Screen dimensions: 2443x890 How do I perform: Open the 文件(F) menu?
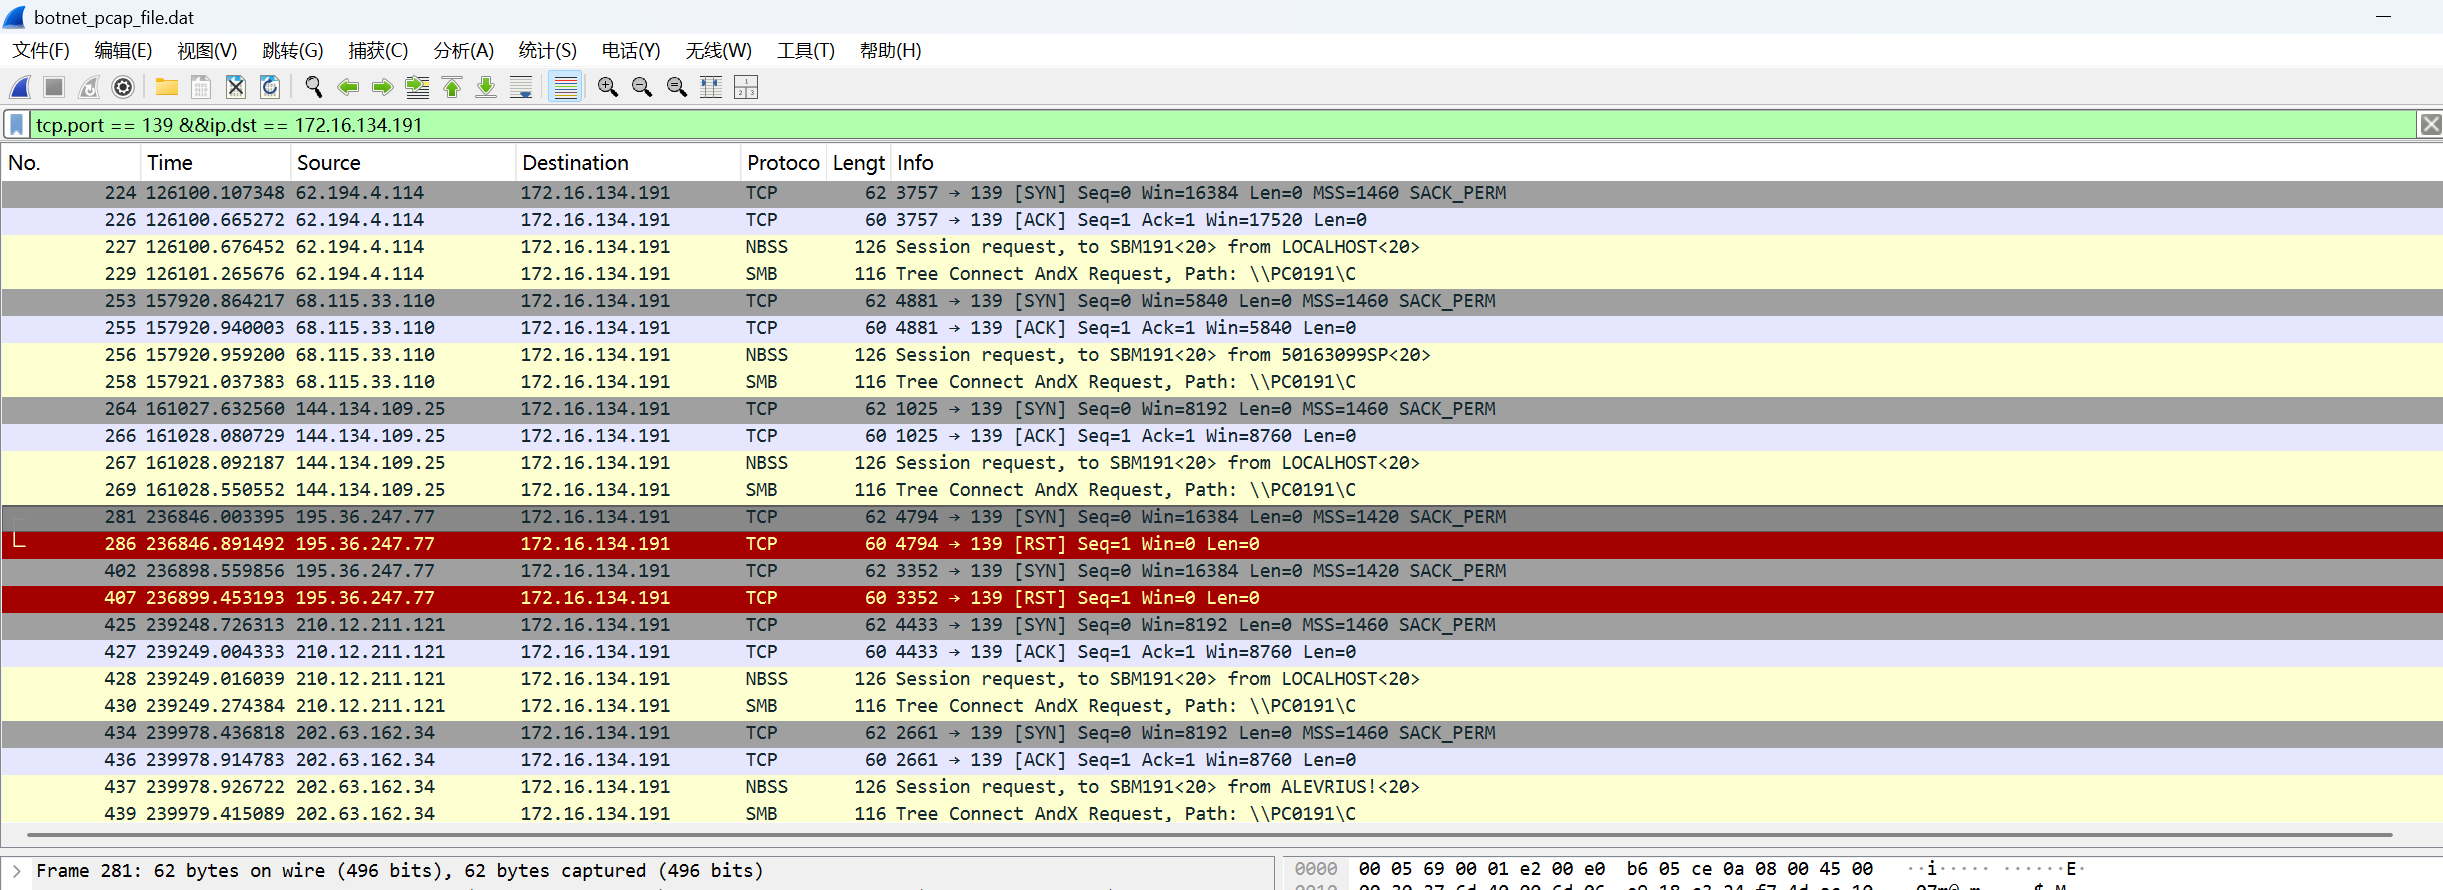pos(41,51)
